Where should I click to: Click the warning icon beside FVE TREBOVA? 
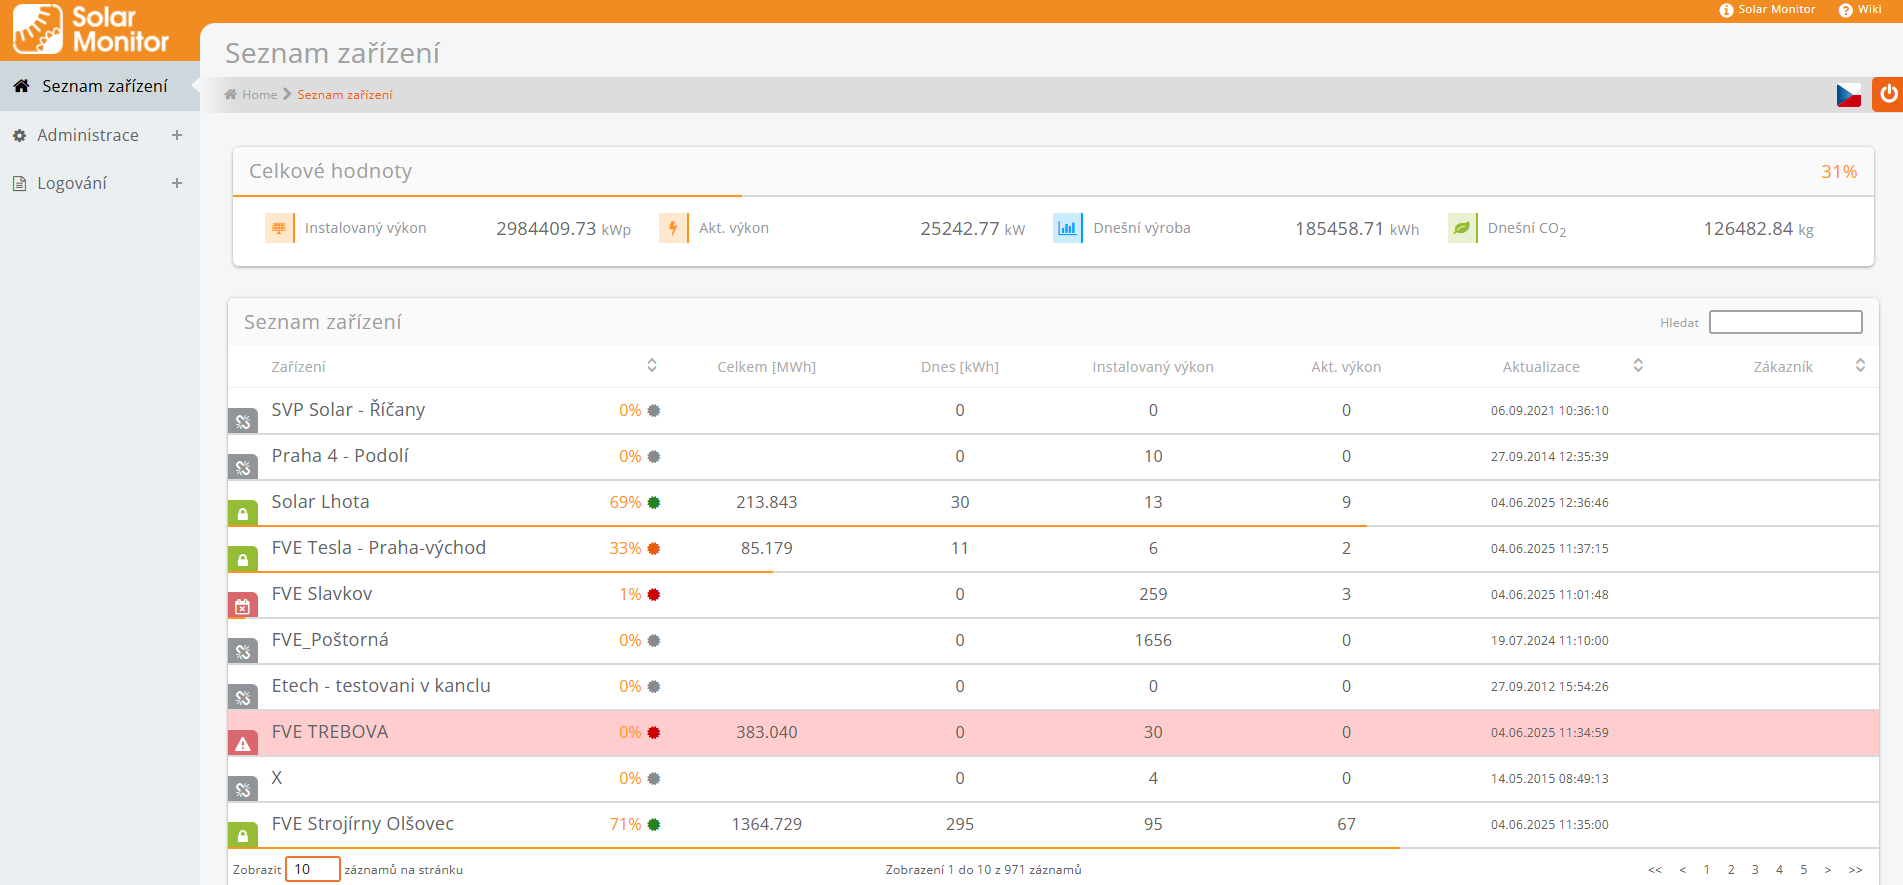pos(243,743)
